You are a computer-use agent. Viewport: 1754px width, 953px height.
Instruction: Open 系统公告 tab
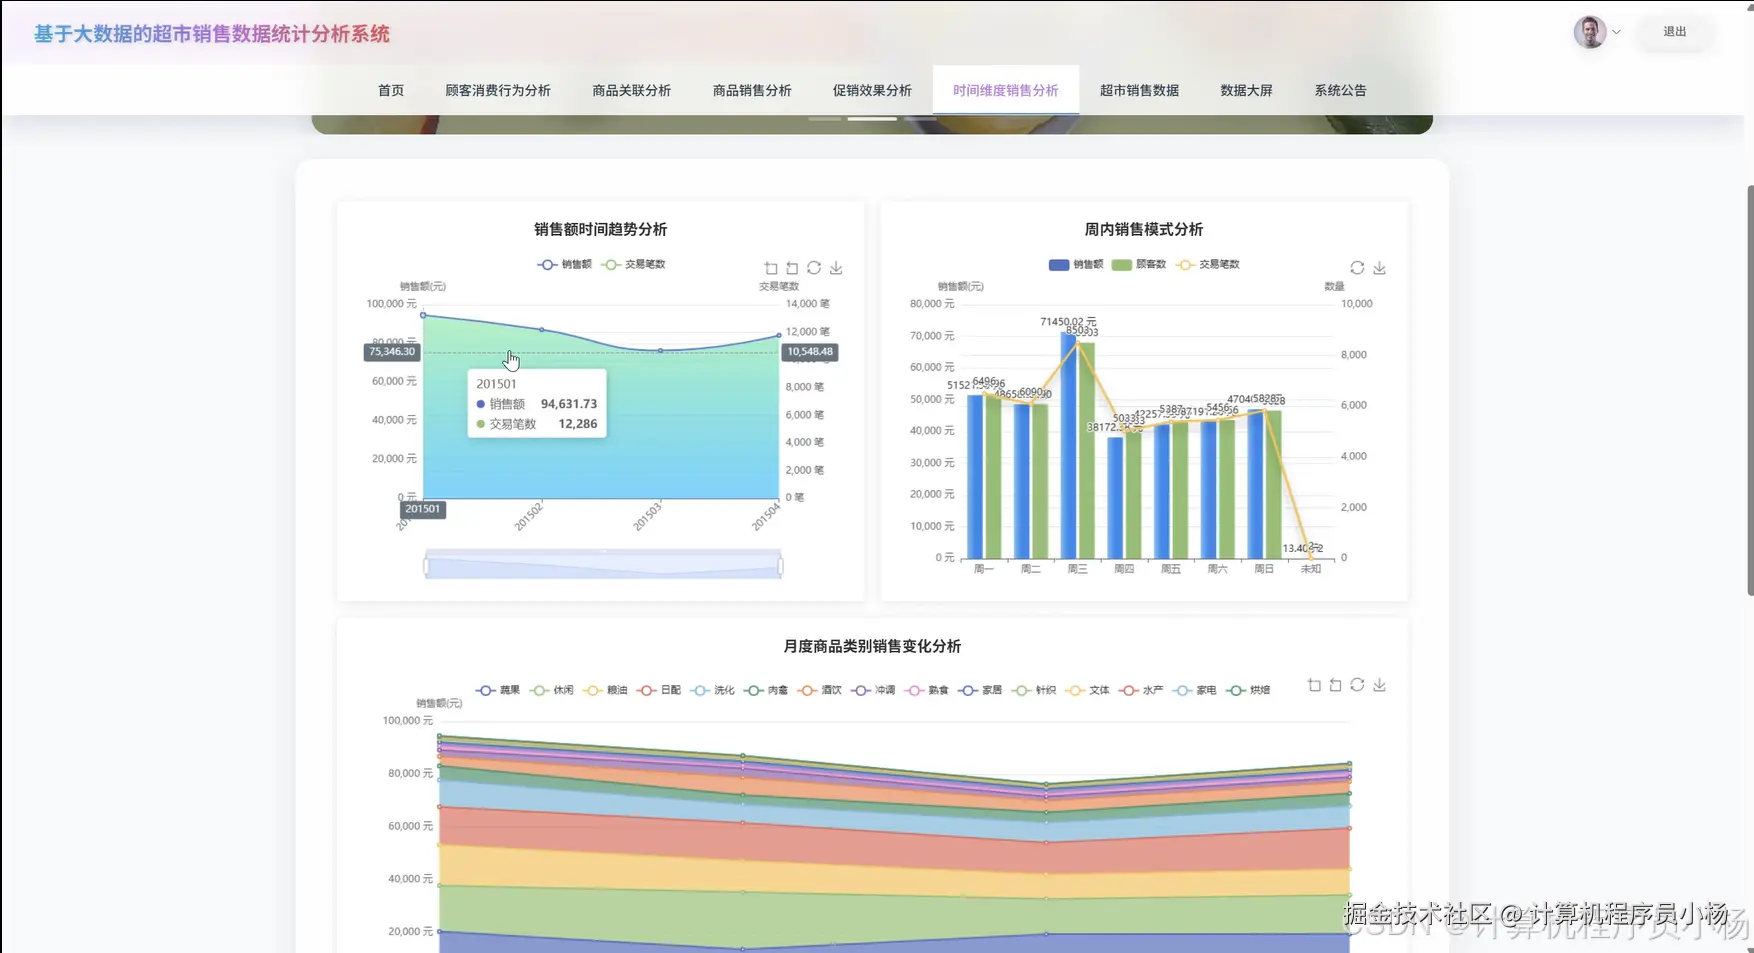coord(1340,90)
